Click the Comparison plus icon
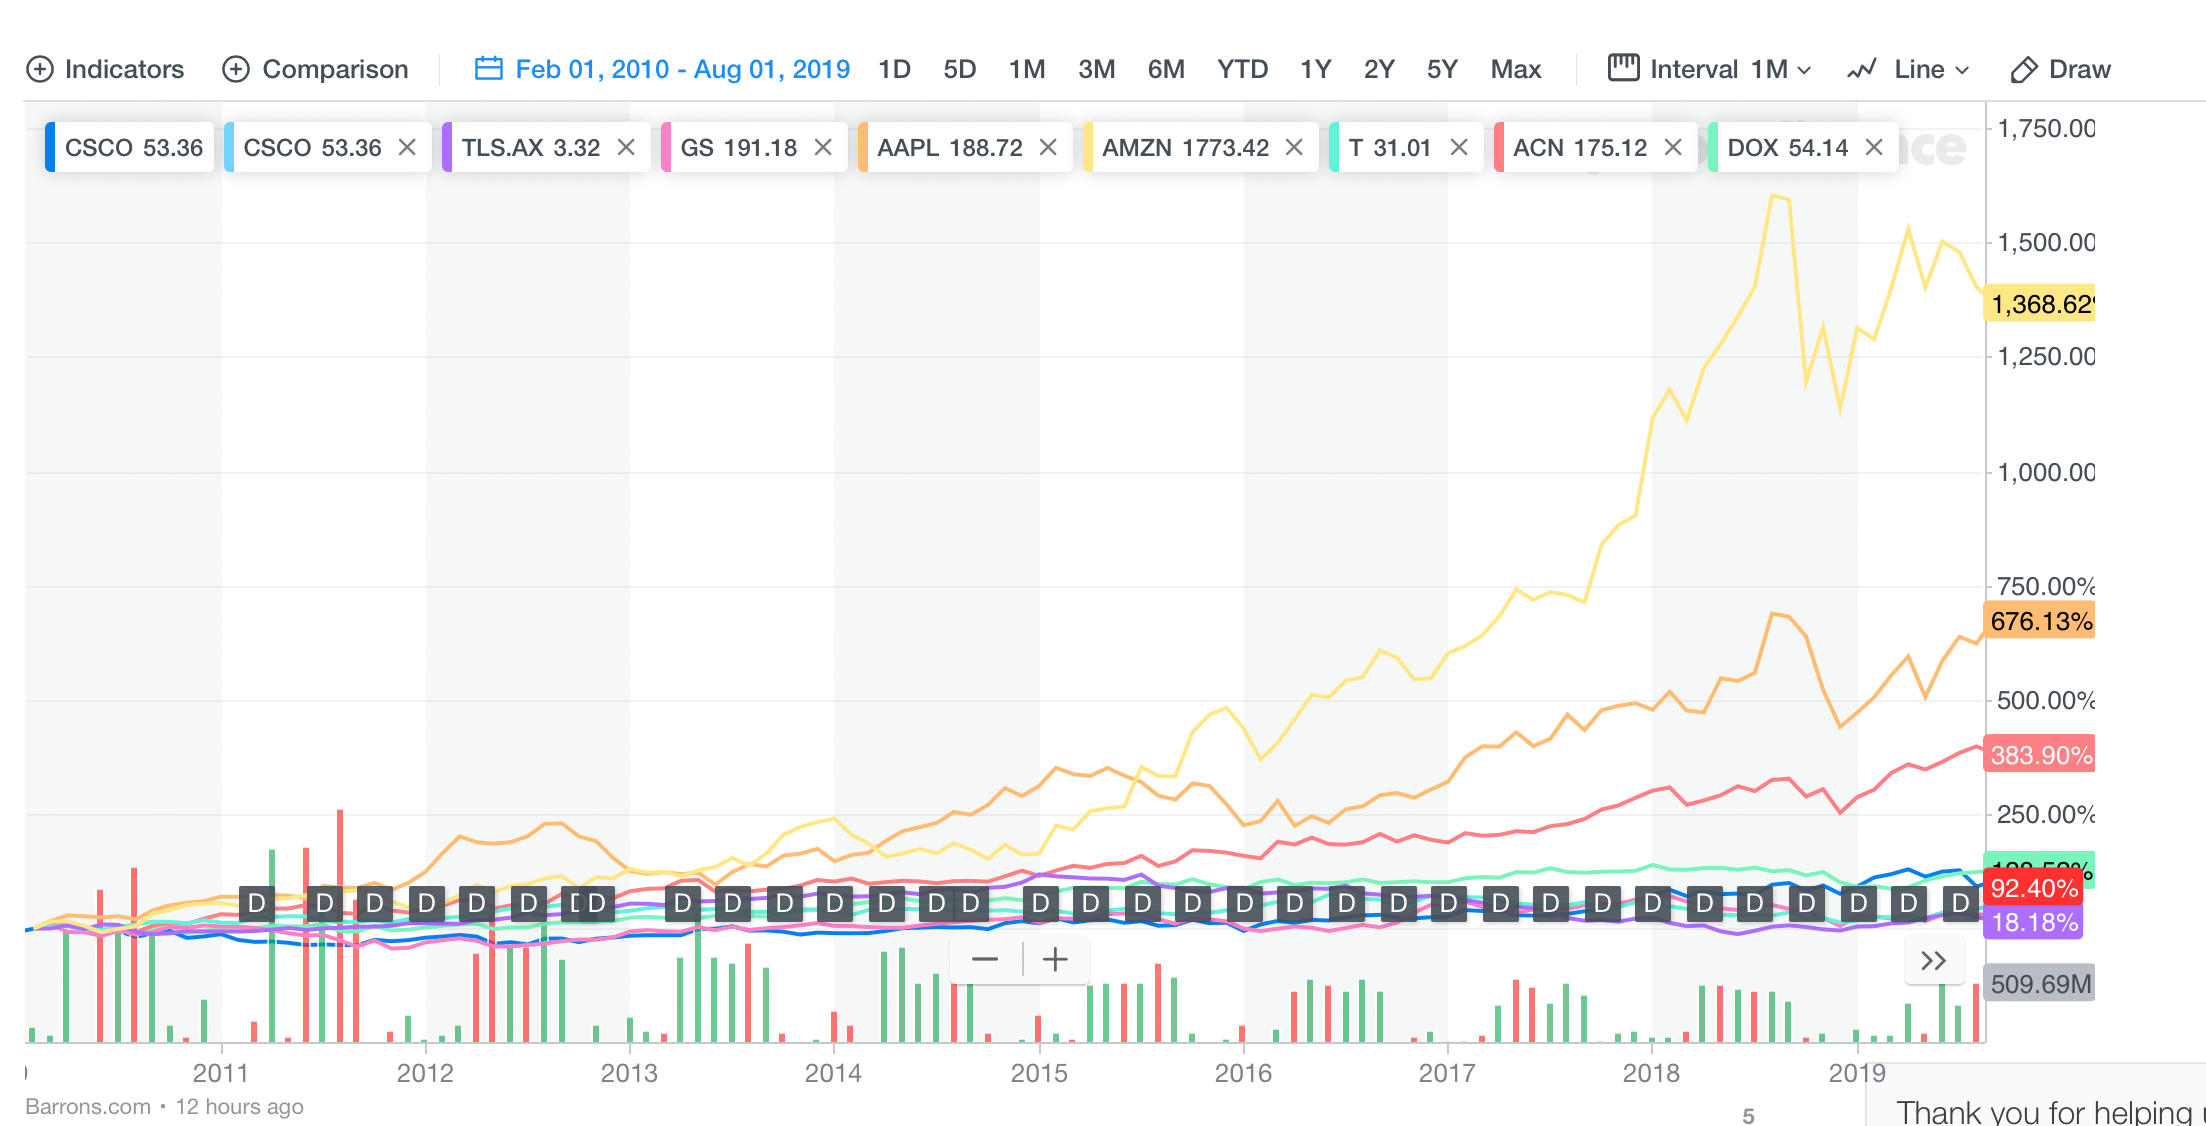2206x1126 pixels. [236, 69]
